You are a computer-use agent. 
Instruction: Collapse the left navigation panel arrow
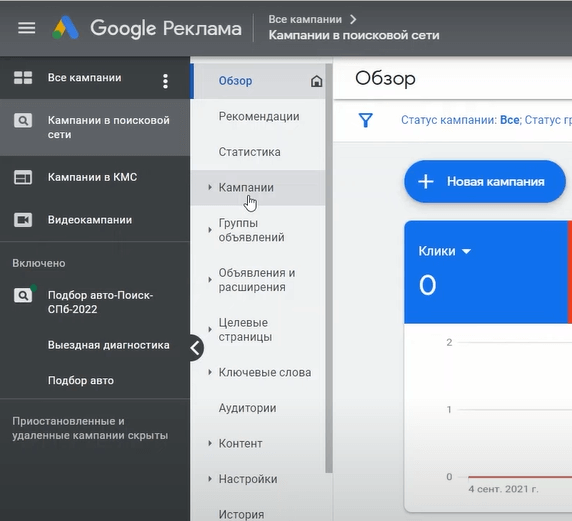click(196, 348)
